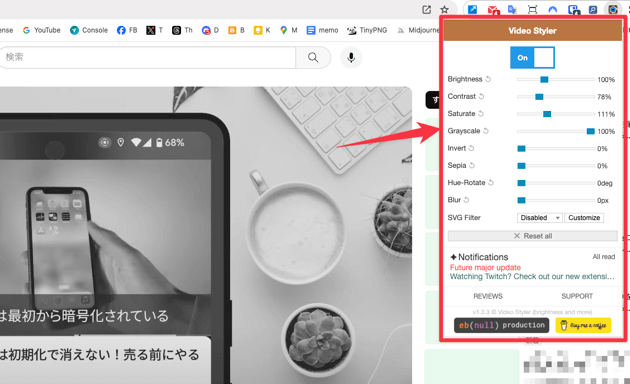Reset Brightness with its circular arrow
The height and width of the screenshot is (384, 630).
[x=488, y=79]
